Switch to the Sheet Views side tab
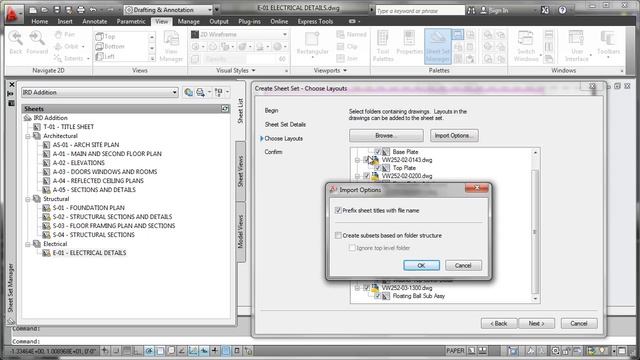640x360 pixels. [240, 171]
